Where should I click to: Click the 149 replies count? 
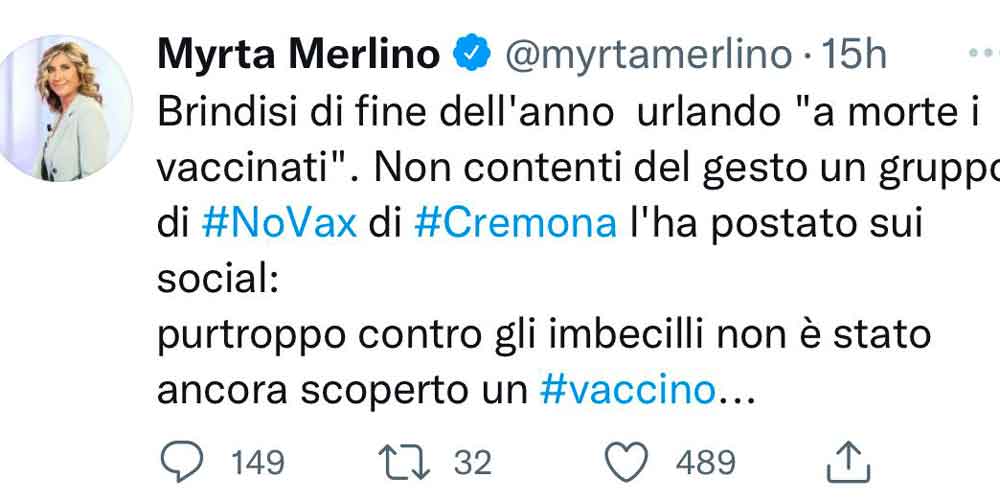click(x=257, y=462)
